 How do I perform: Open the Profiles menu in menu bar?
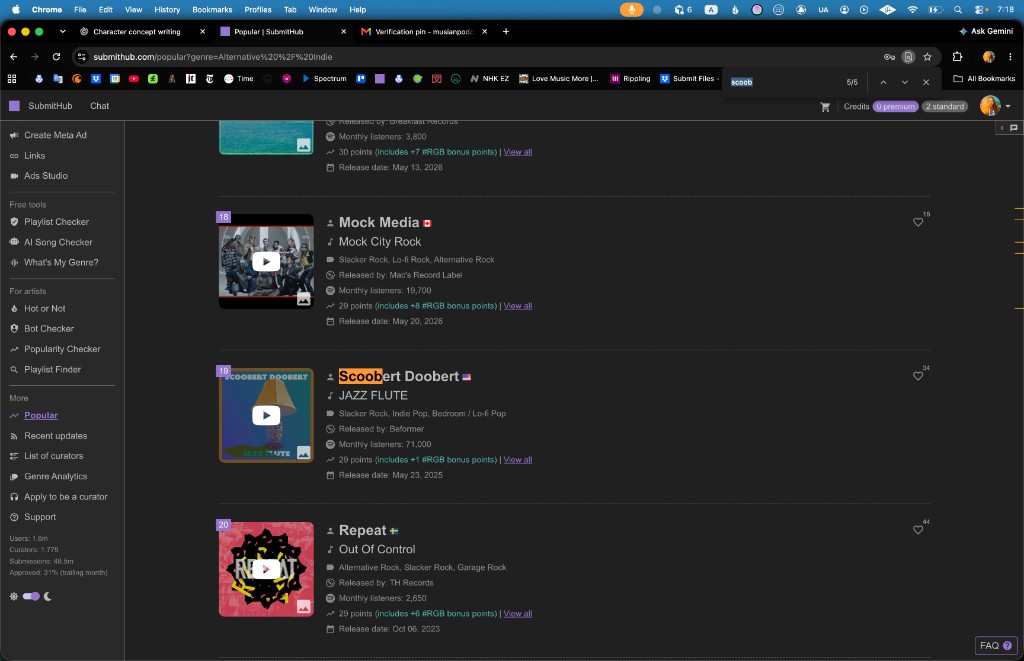click(x=258, y=10)
